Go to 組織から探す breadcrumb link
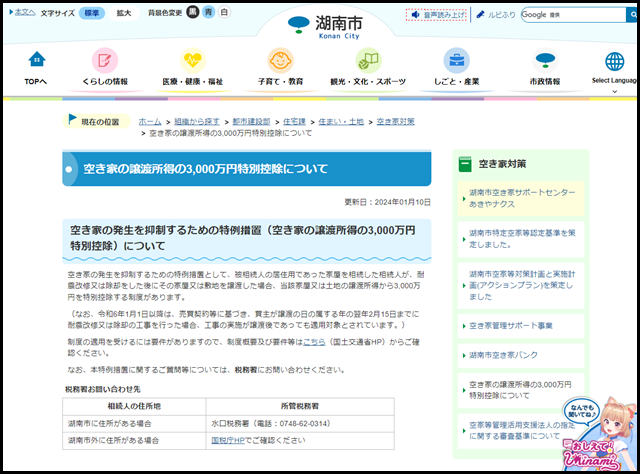This screenshot has width=640, height=474. pos(197,122)
